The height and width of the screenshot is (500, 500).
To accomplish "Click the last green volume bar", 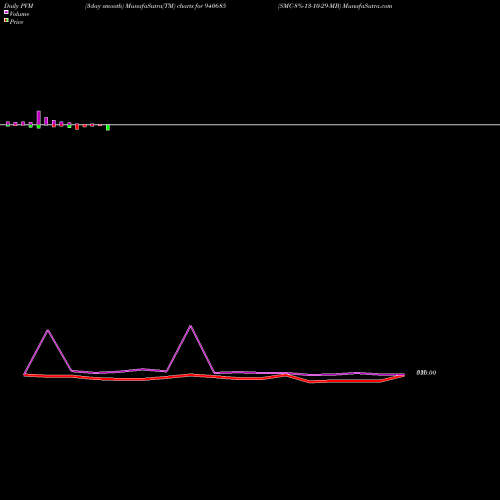I will click(x=108, y=128).
